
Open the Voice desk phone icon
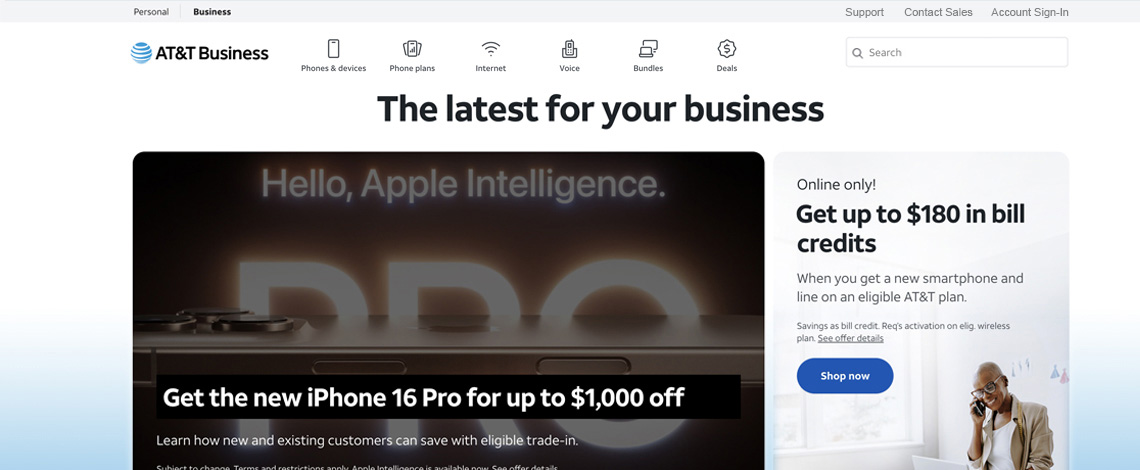click(569, 49)
